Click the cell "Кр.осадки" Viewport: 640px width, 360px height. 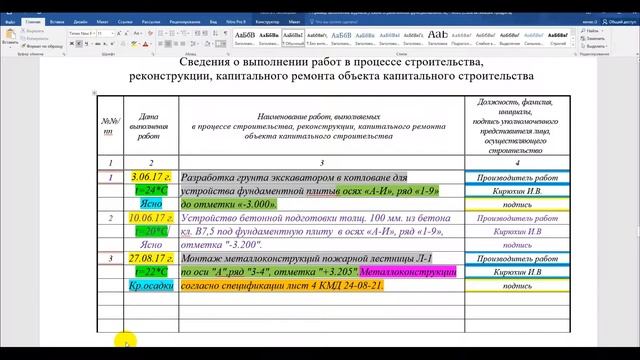151,286
